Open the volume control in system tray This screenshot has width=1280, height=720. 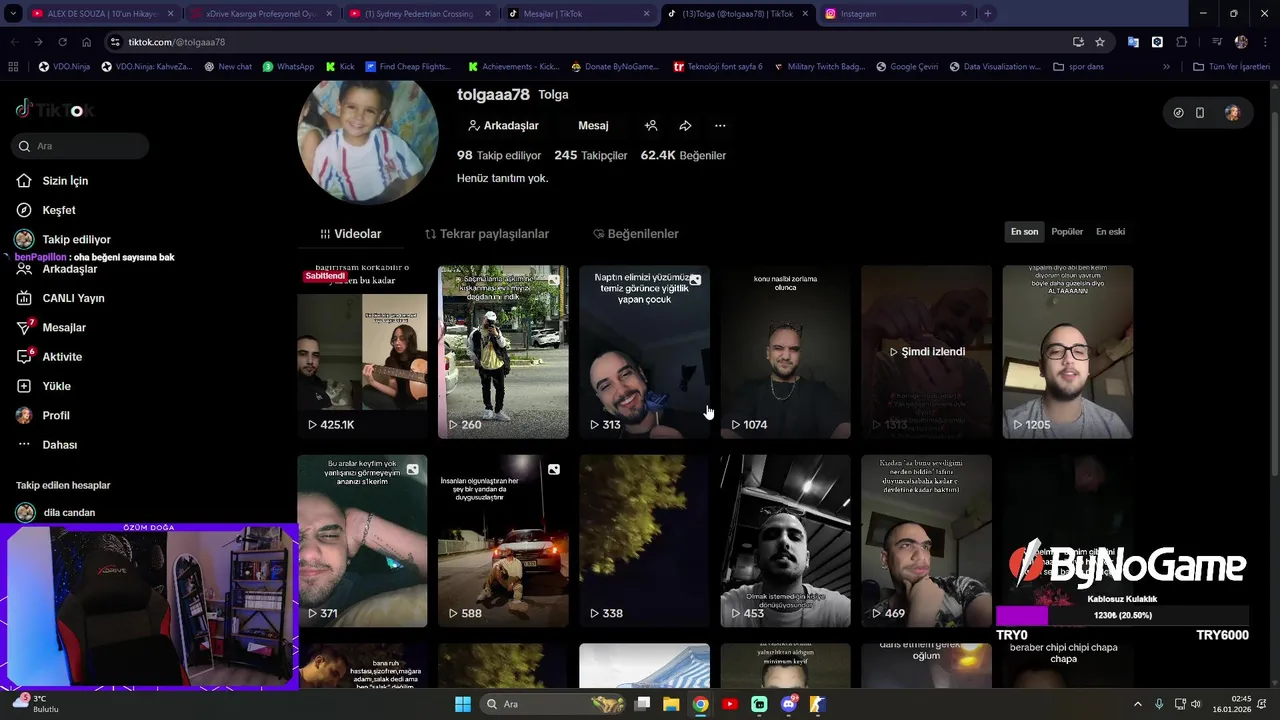pyautogui.click(x=1196, y=704)
